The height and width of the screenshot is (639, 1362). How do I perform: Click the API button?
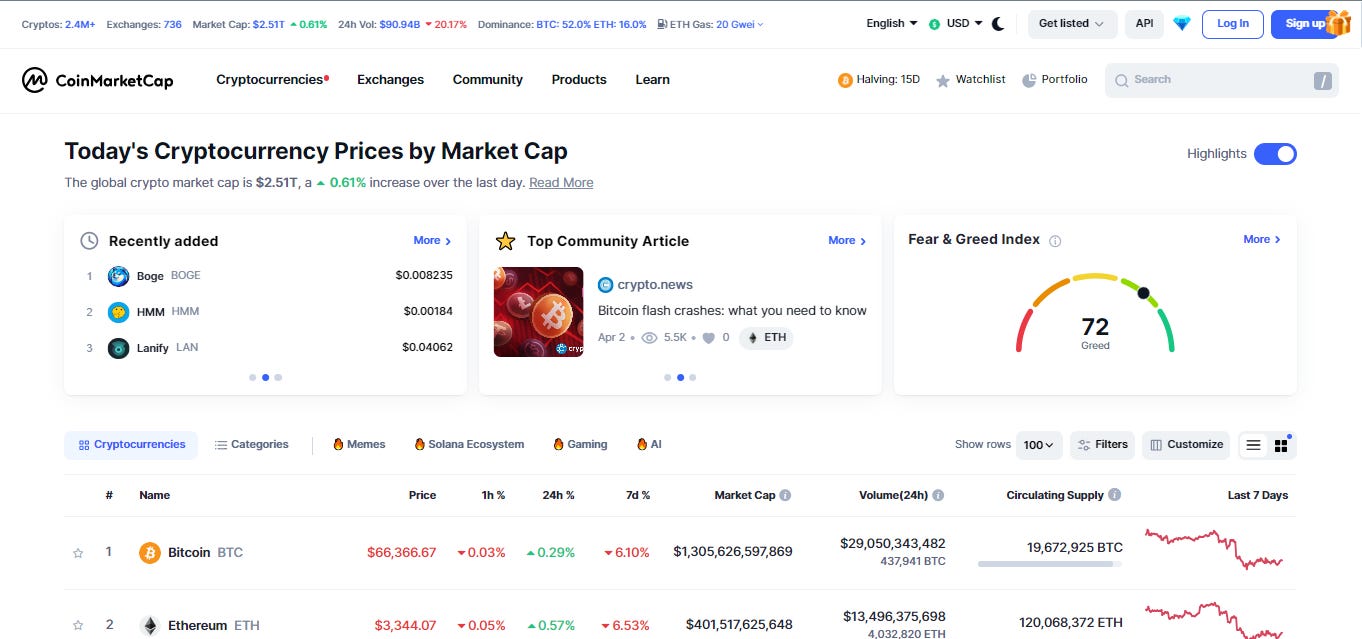coord(1144,24)
